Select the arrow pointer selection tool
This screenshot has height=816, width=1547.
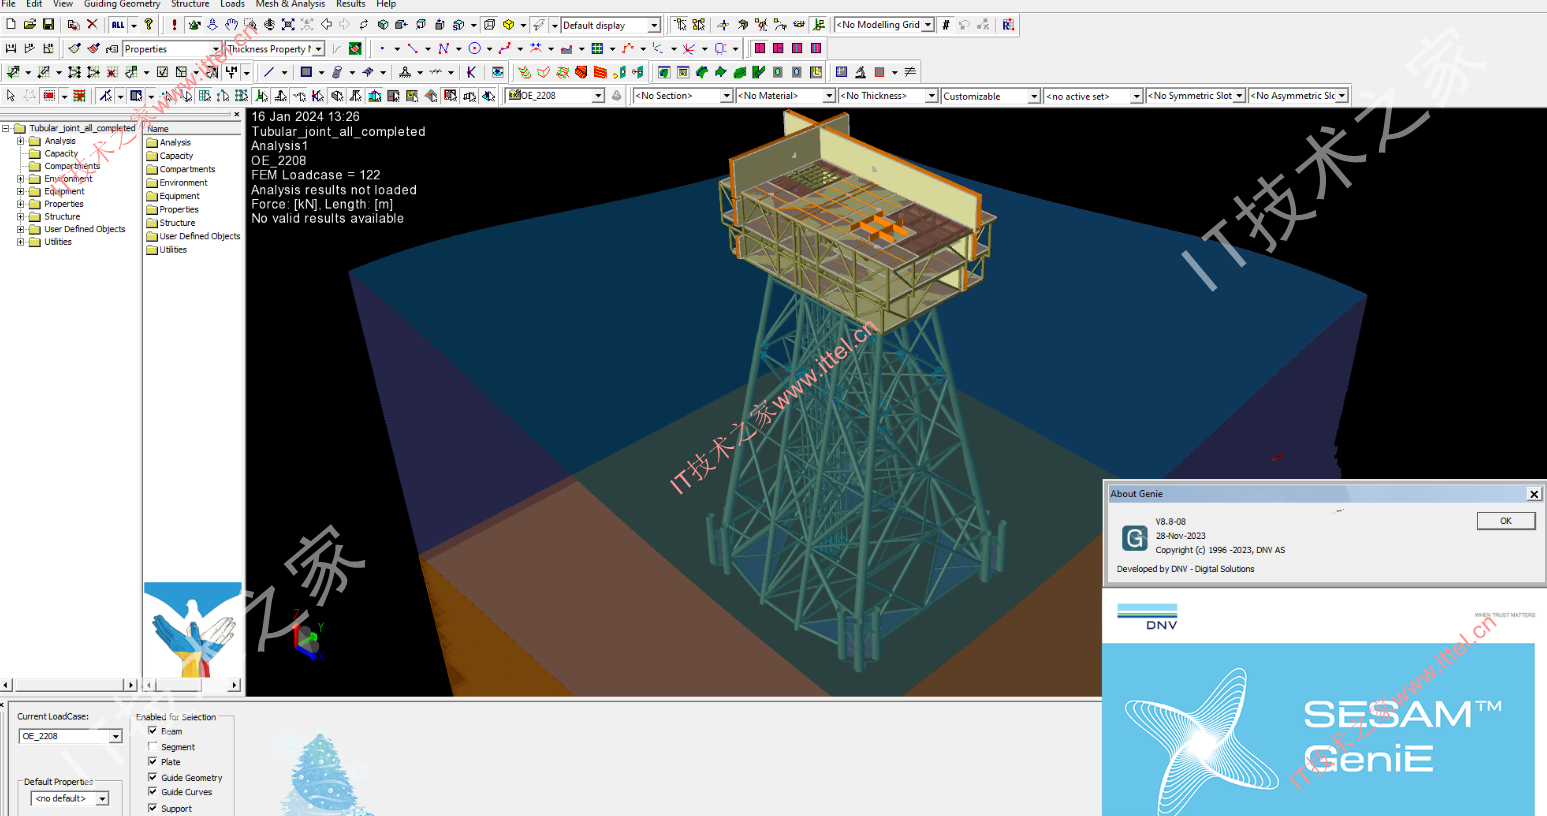pyautogui.click(x=11, y=96)
